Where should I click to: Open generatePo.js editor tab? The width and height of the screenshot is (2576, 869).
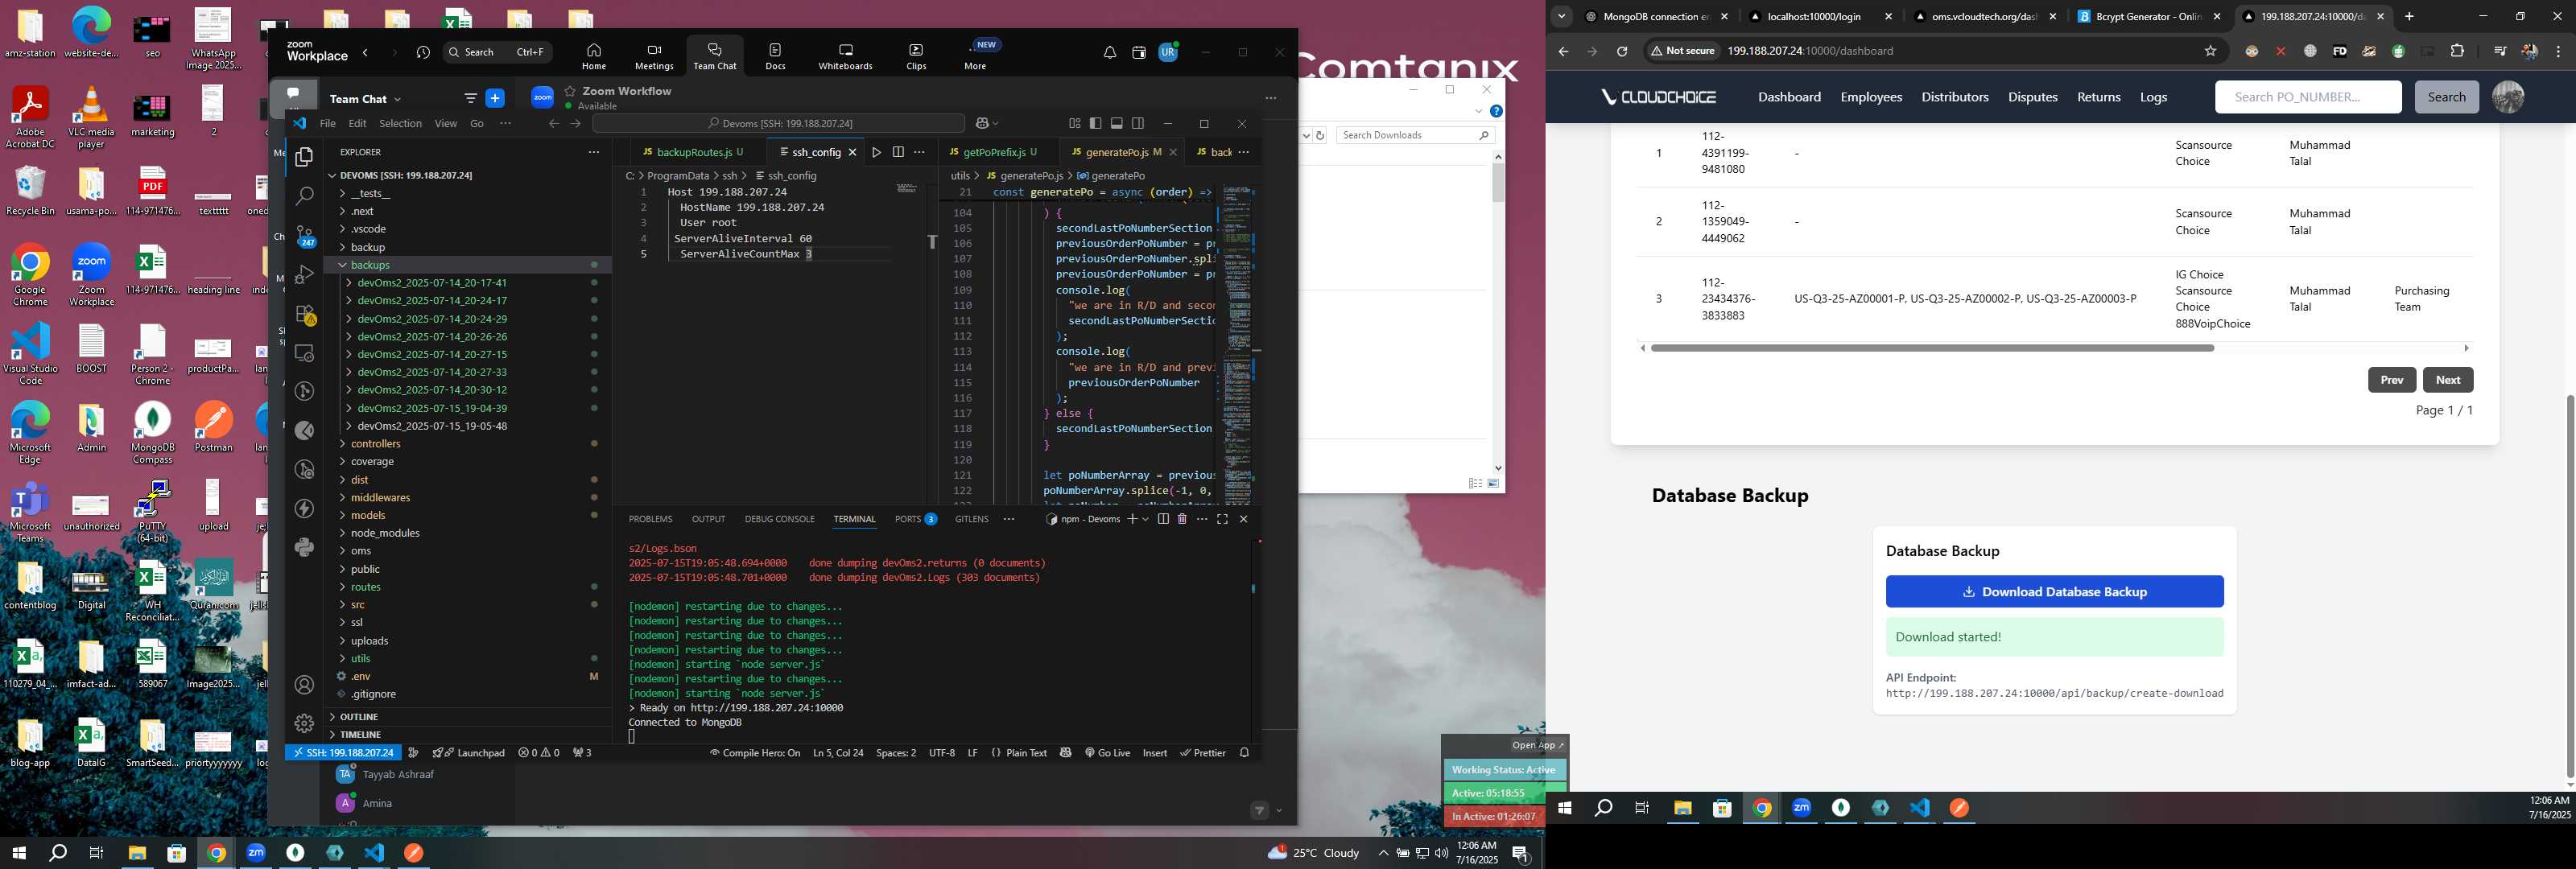tap(1123, 152)
